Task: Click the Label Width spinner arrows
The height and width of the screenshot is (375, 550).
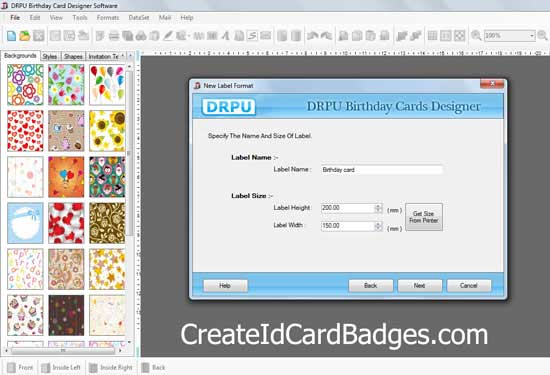Action: click(378, 226)
